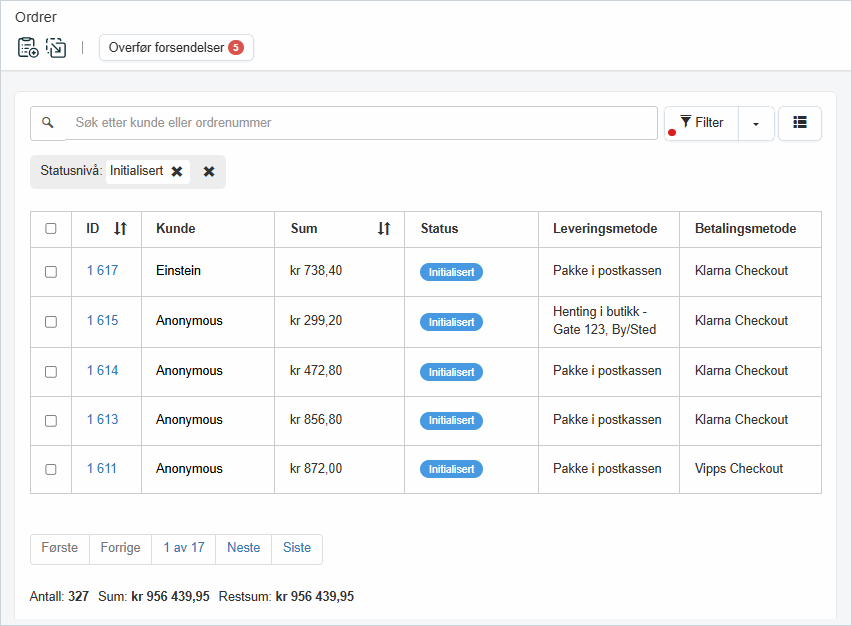This screenshot has height=626, width=852.
Task: Toggle the select-all orders checkbox
Action: pos(51,229)
